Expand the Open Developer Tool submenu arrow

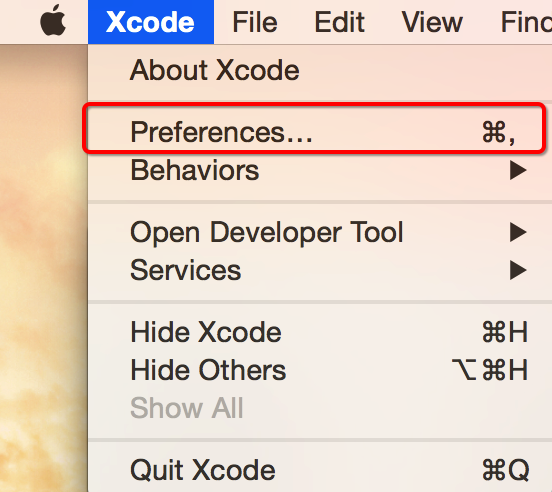[518, 232]
